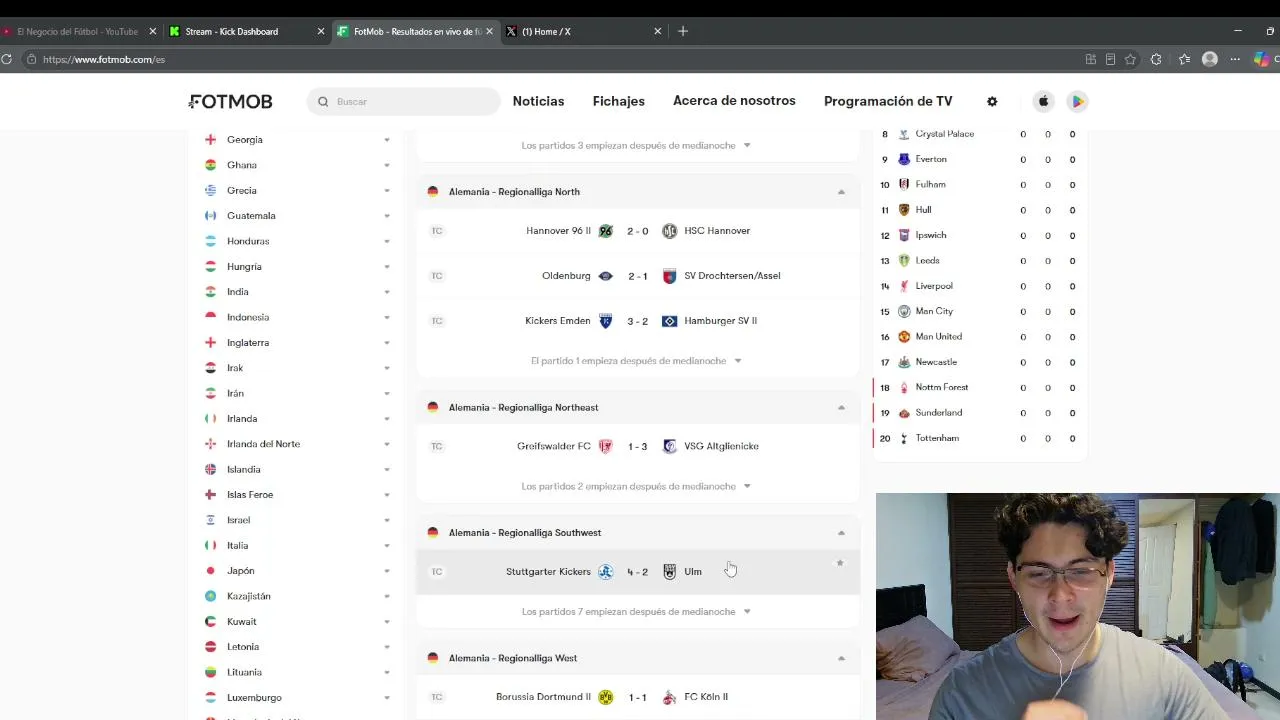
Task: Click the FotMob logo
Action: (x=230, y=101)
